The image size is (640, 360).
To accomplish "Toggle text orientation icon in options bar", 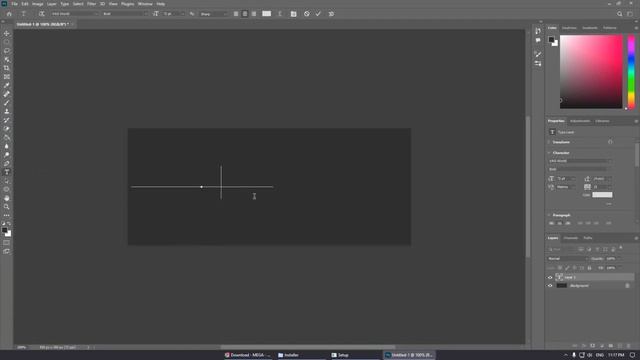I will pyautogui.click(x=41, y=14).
